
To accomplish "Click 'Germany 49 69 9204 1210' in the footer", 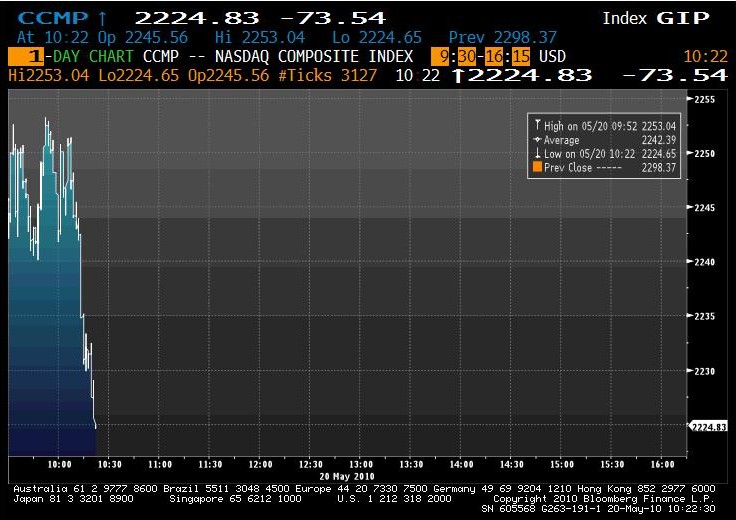I will coord(502,489).
